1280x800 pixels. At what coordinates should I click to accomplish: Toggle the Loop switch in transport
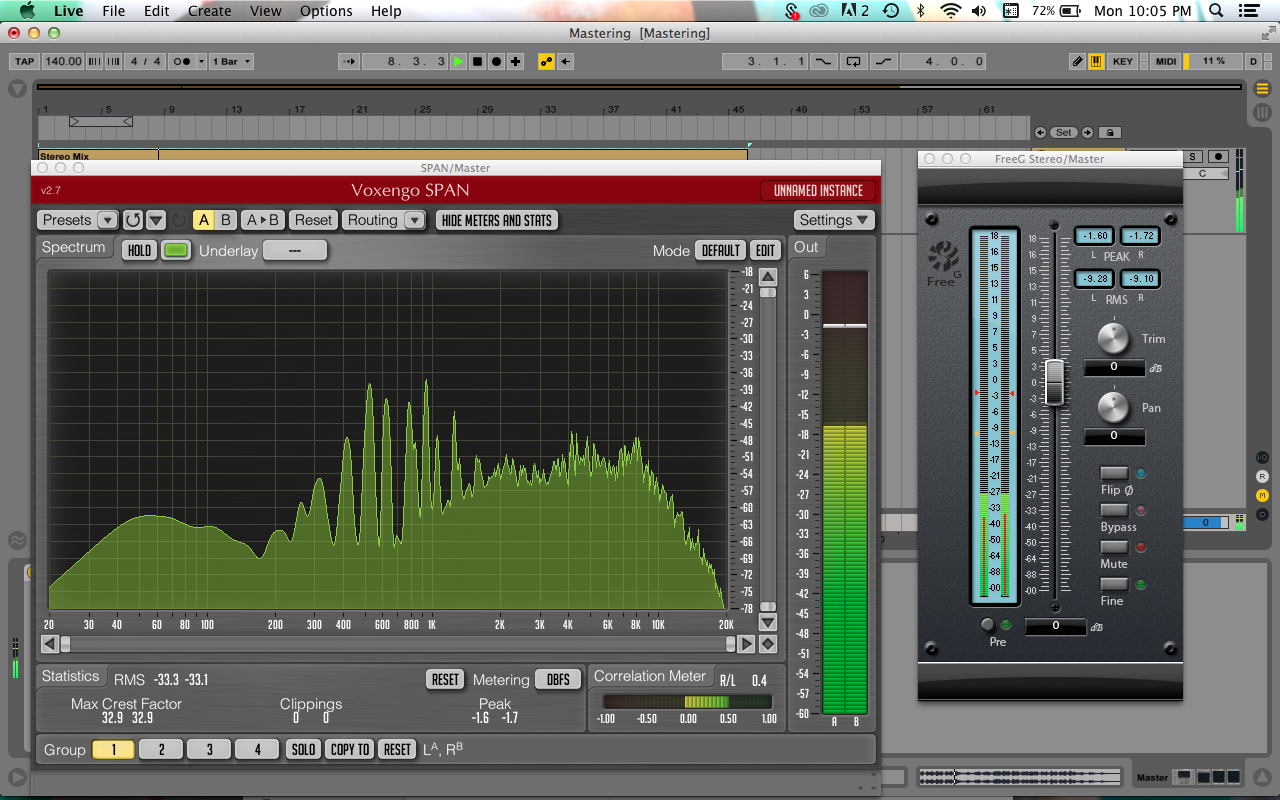tap(853, 61)
